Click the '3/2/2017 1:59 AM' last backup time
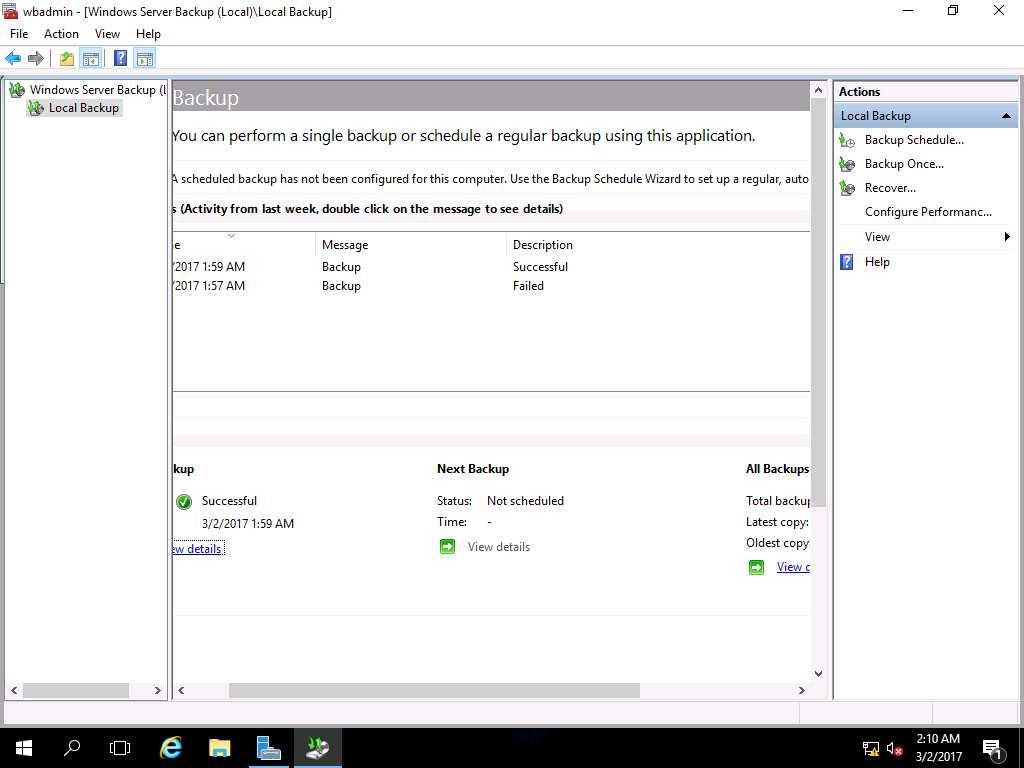 [248, 523]
